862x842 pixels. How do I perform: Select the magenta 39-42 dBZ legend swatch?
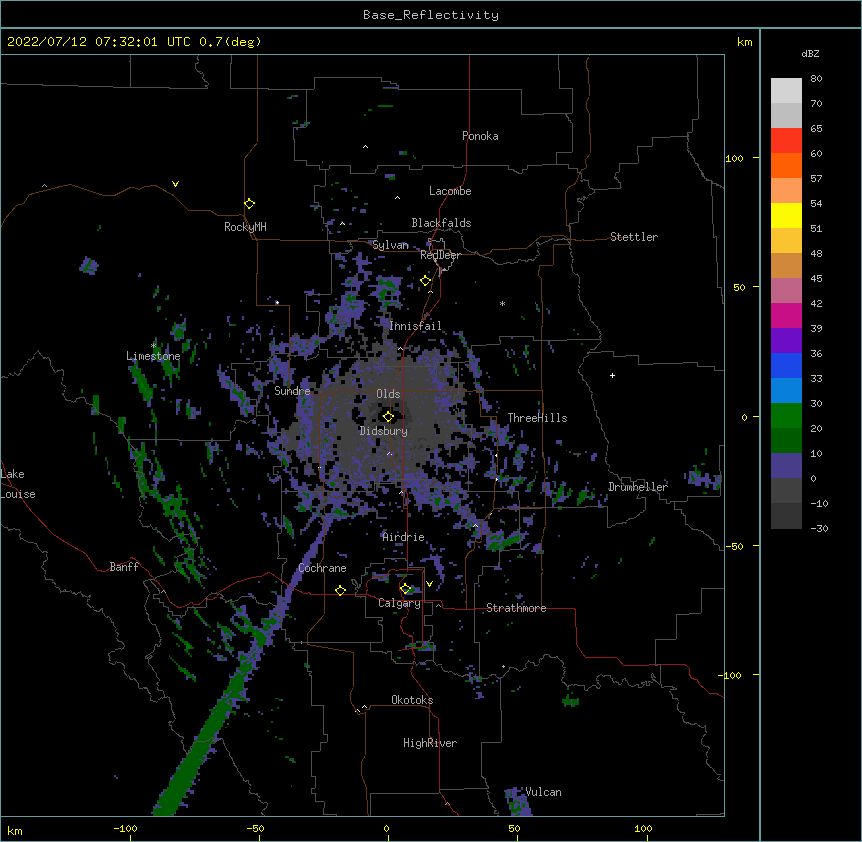click(786, 316)
